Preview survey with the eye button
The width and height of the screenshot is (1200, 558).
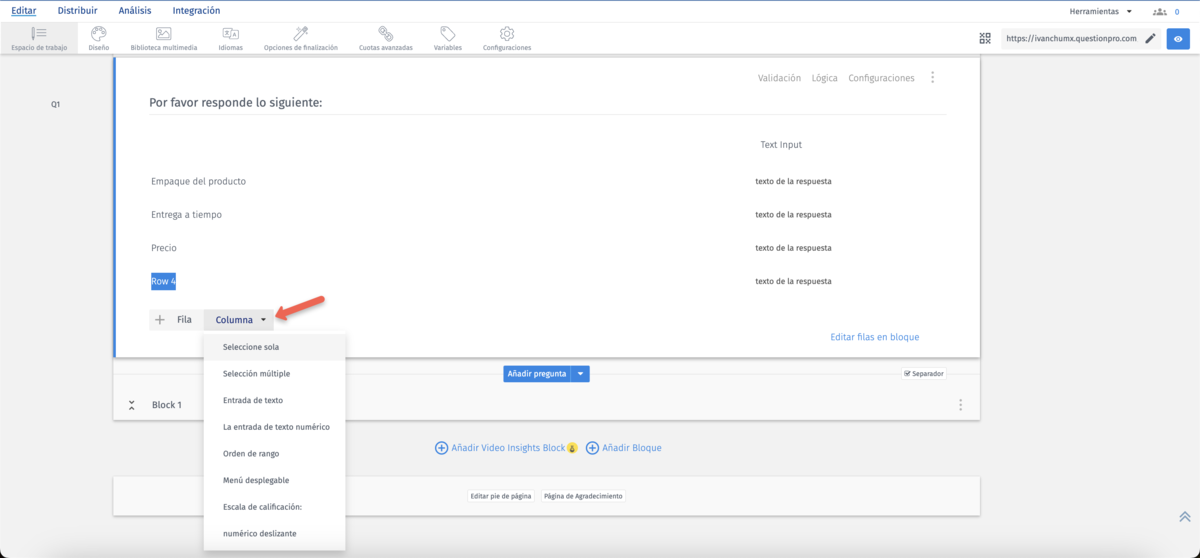tap(1178, 39)
